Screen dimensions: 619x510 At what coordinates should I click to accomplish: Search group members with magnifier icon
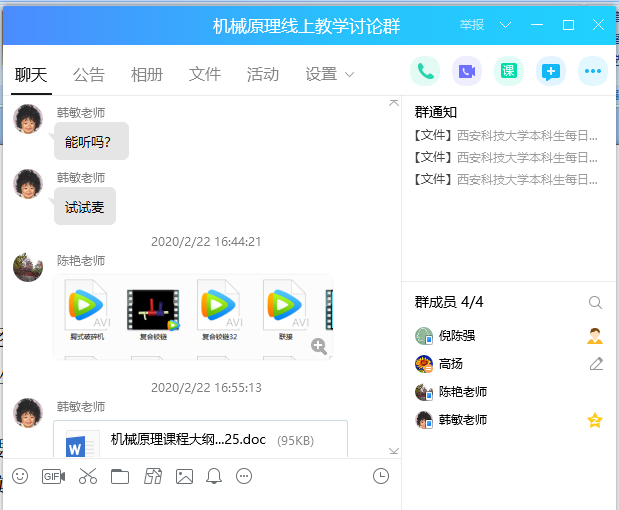[595, 303]
